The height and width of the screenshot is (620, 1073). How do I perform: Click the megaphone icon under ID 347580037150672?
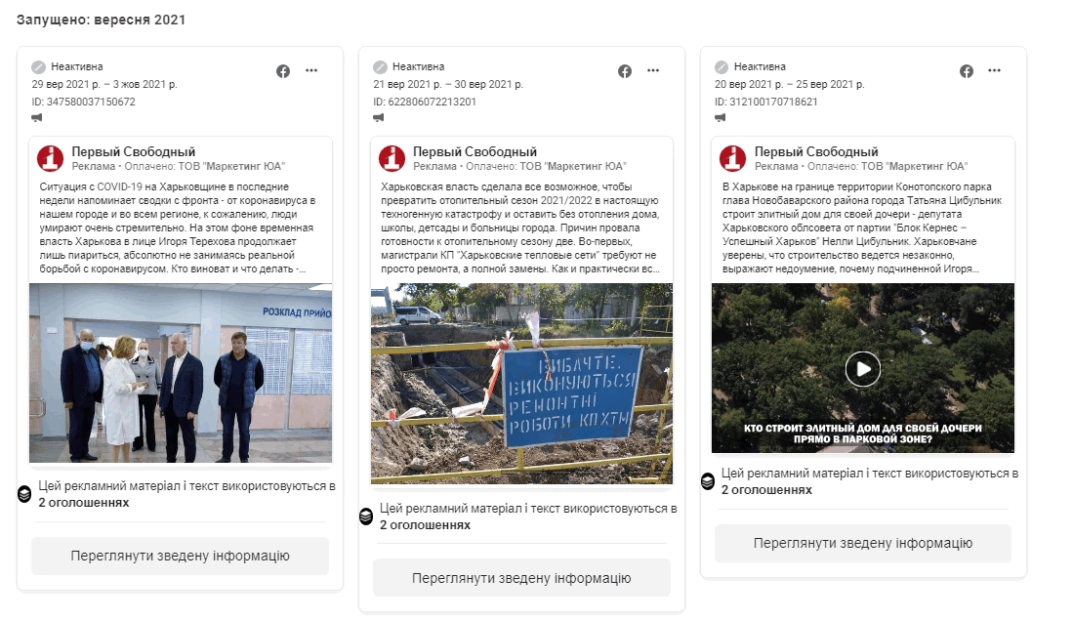coord(37,118)
